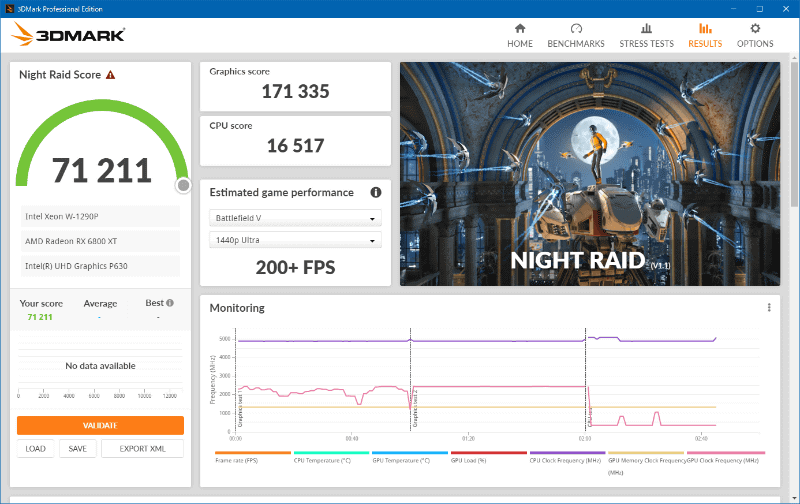The height and width of the screenshot is (504, 800).
Task: Click the Graphics test 2 marker line
Action: (411, 380)
